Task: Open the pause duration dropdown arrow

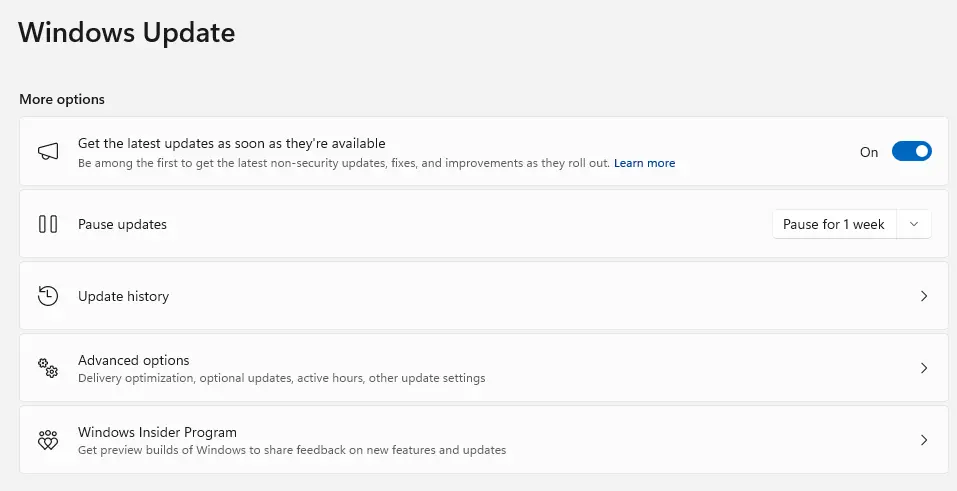Action: coord(914,224)
